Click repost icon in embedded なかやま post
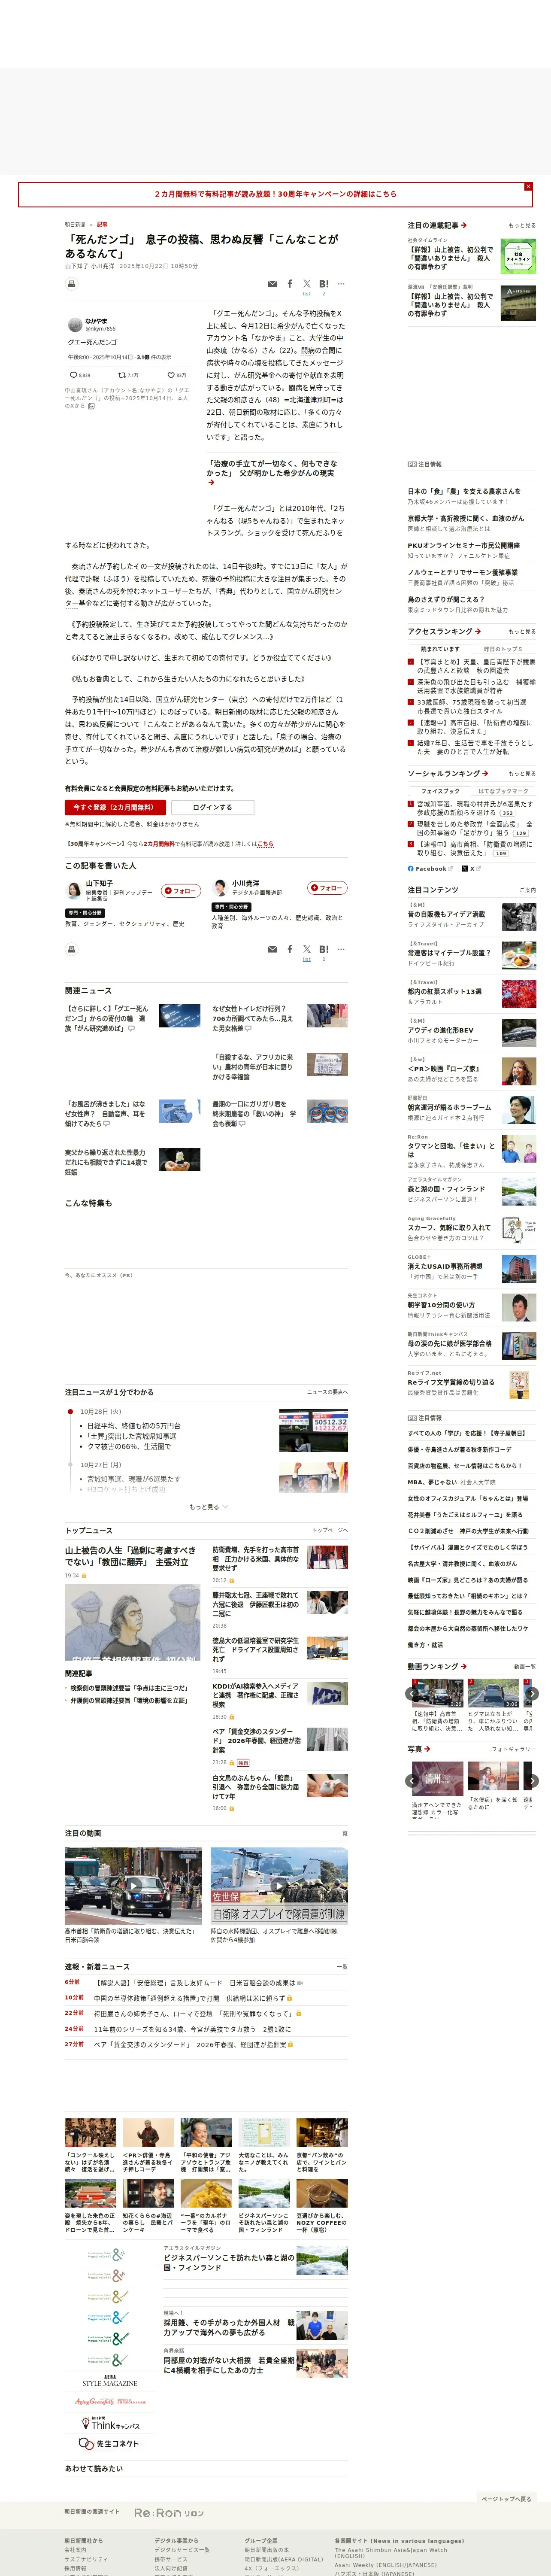The width and height of the screenshot is (551, 2576). tap(122, 375)
